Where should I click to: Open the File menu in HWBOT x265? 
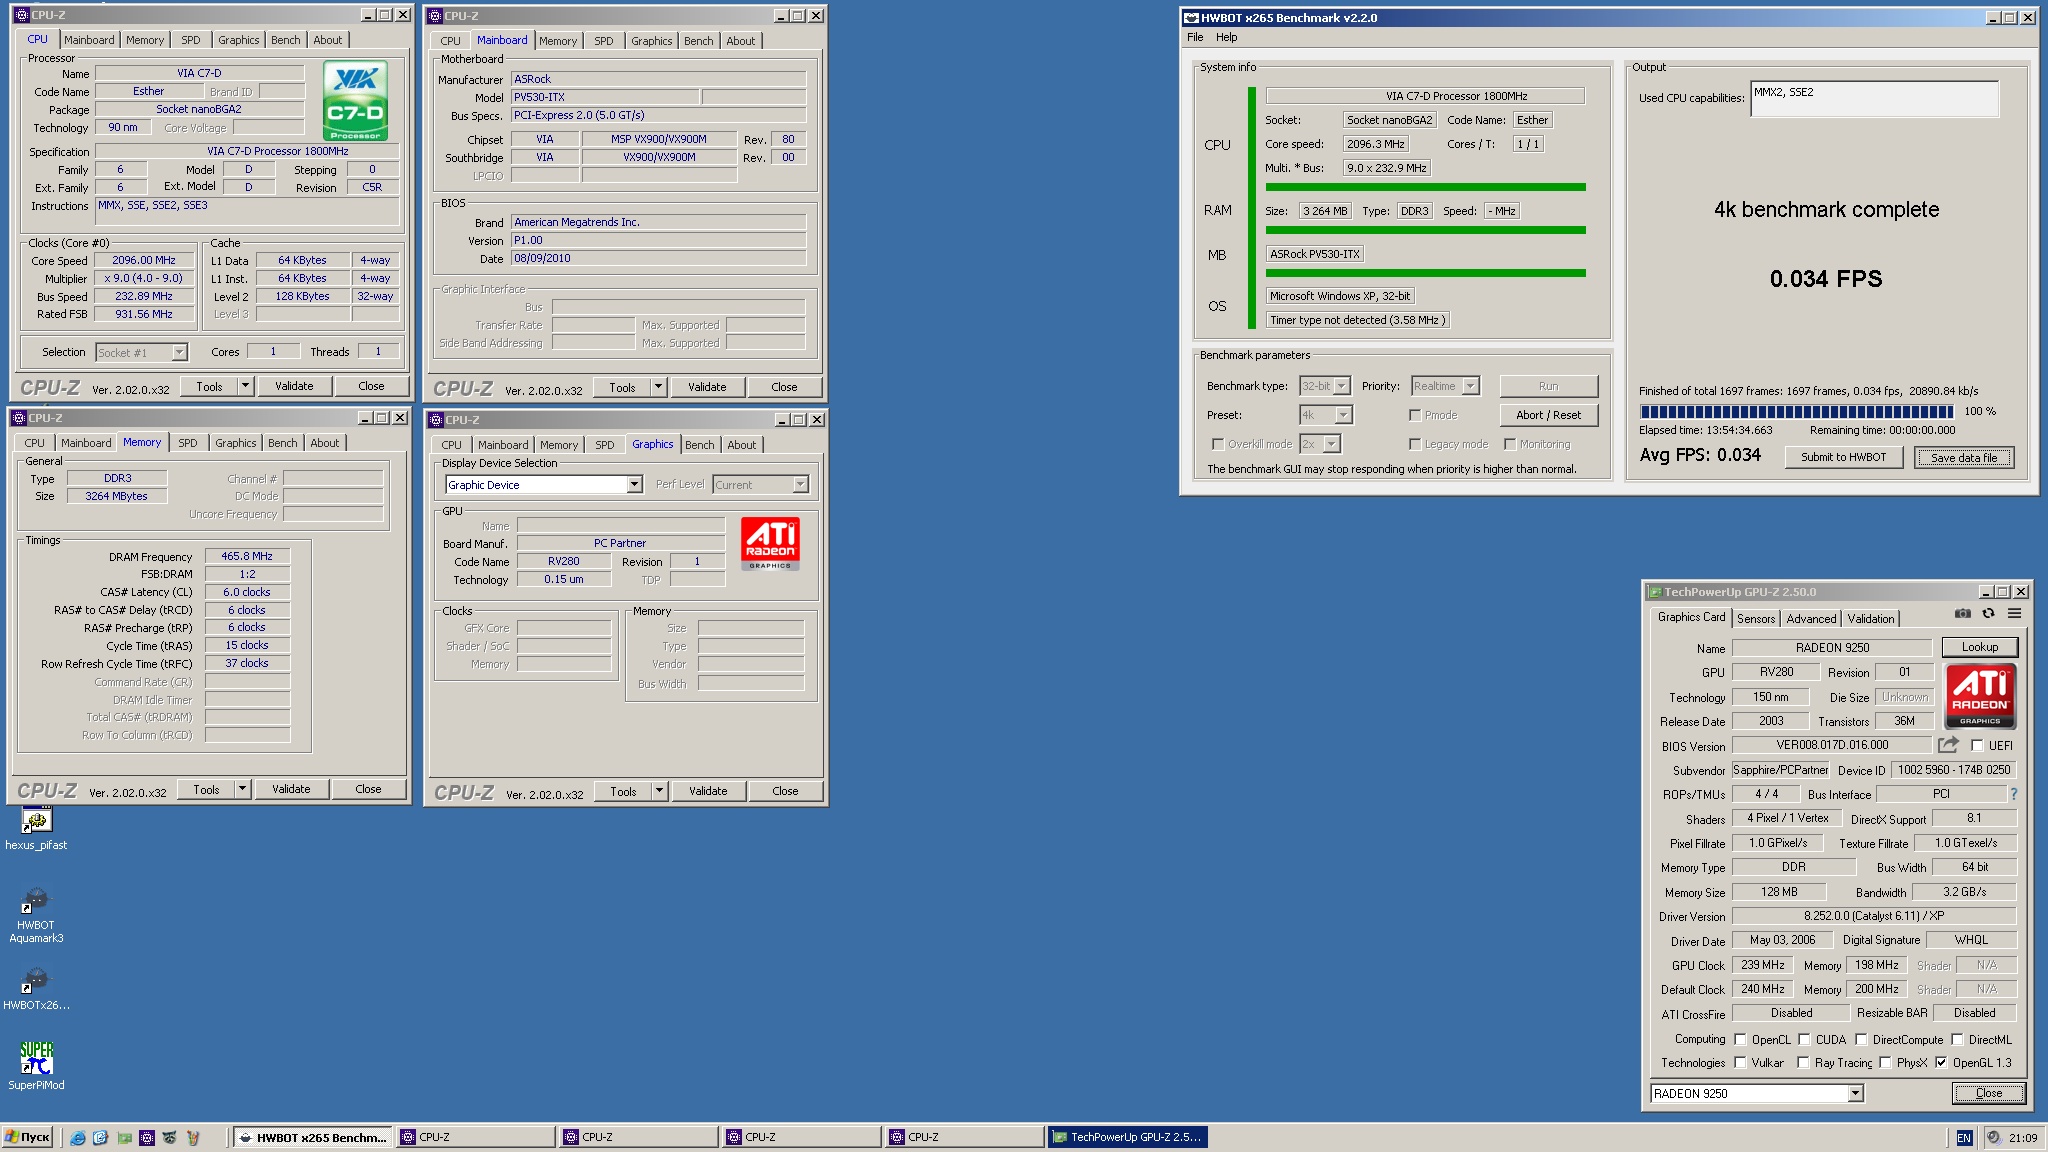pyautogui.click(x=1195, y=37)
